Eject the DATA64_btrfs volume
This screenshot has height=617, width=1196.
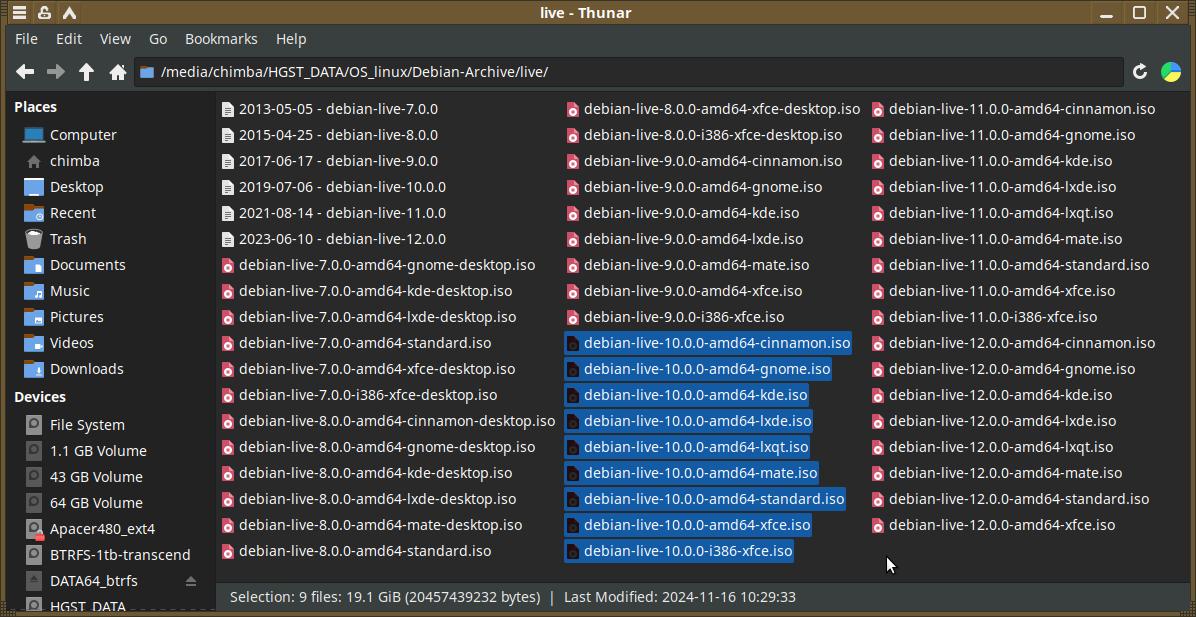coord(191,581)
